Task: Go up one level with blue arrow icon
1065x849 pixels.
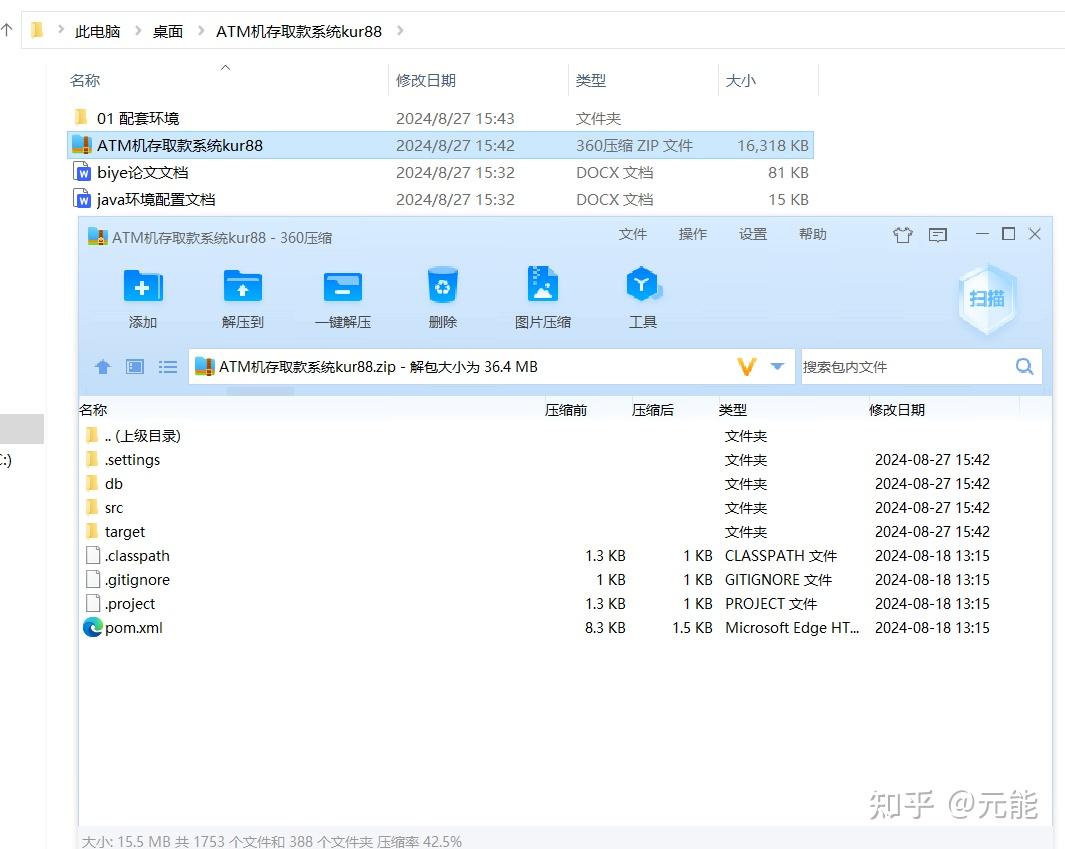Action: coord(103,367)
